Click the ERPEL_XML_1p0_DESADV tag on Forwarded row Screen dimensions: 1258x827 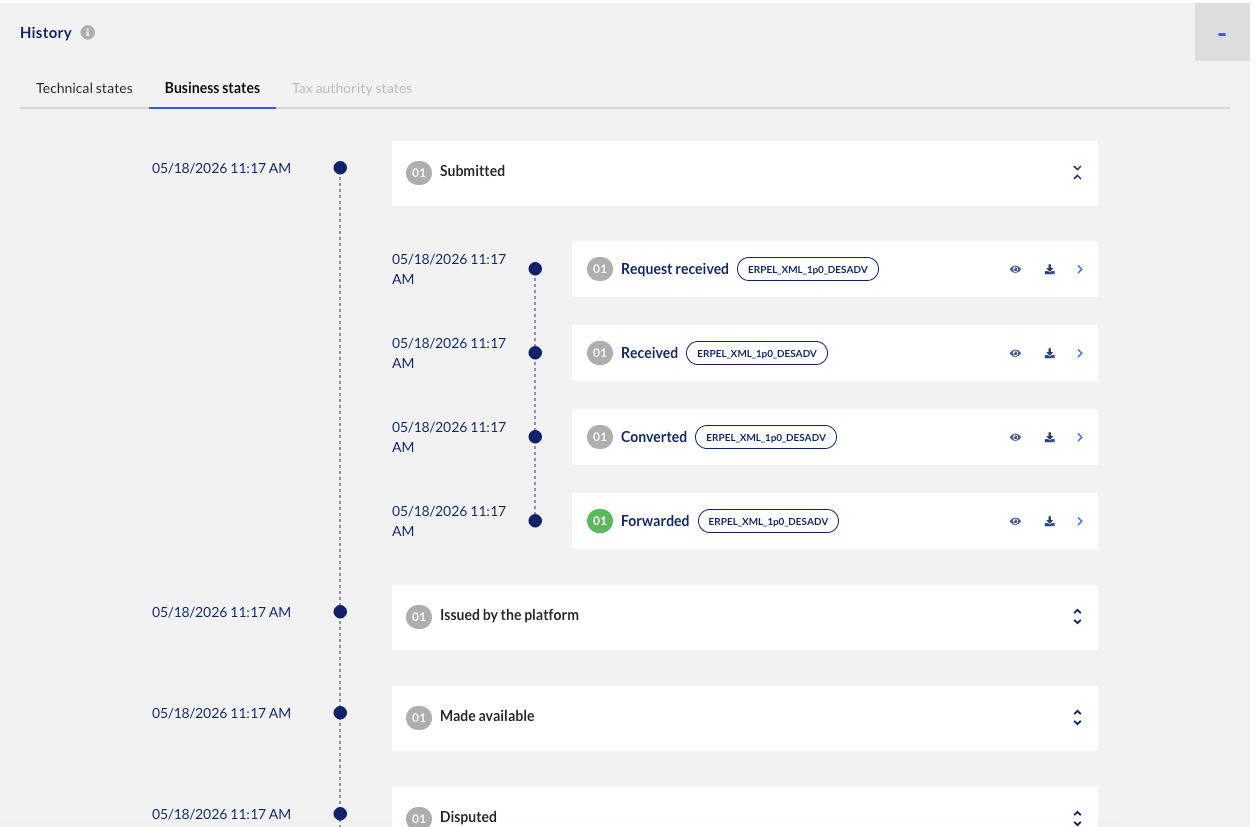(768, 521)
